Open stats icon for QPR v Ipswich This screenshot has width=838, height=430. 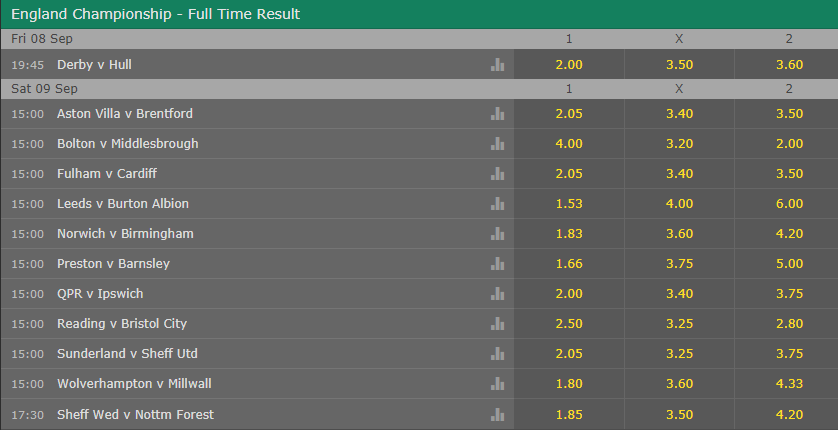point(497,294)
